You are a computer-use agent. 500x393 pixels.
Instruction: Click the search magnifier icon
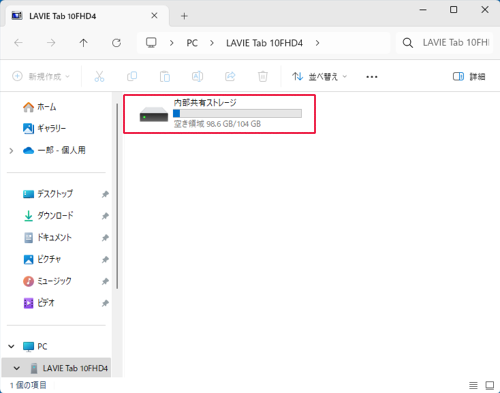point(408,43)
